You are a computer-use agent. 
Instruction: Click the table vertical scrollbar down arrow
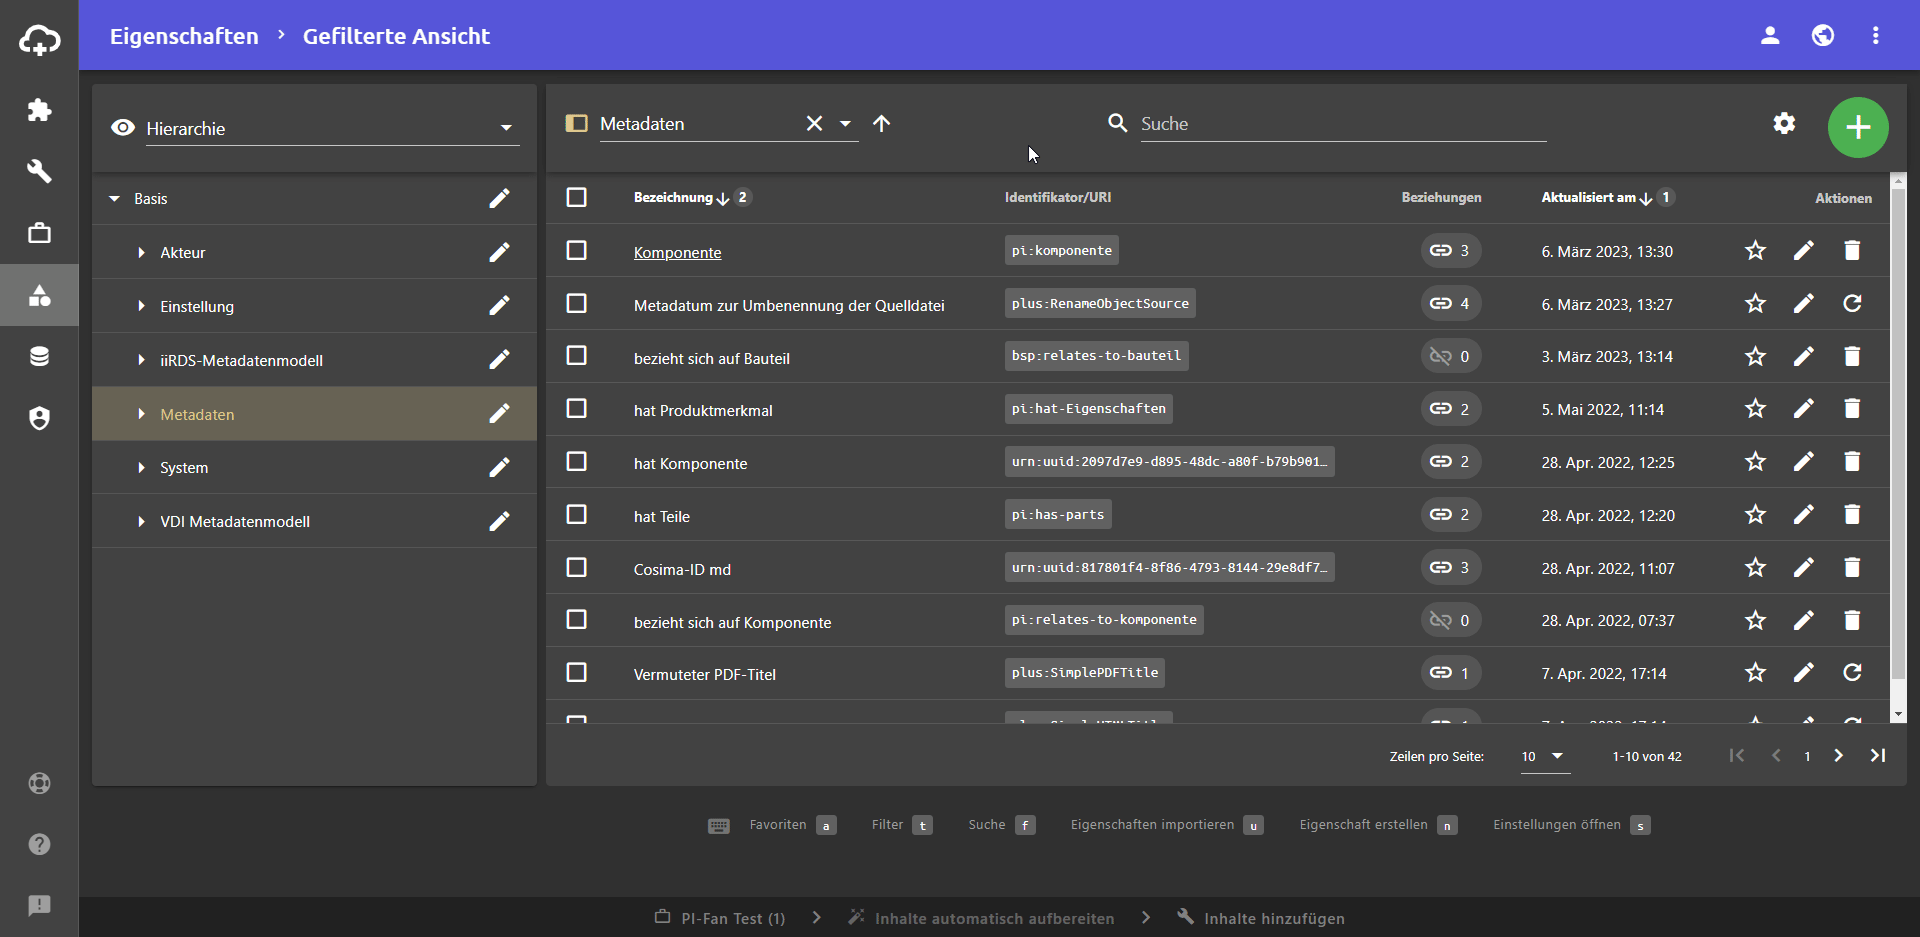(x=1898, y=715)
